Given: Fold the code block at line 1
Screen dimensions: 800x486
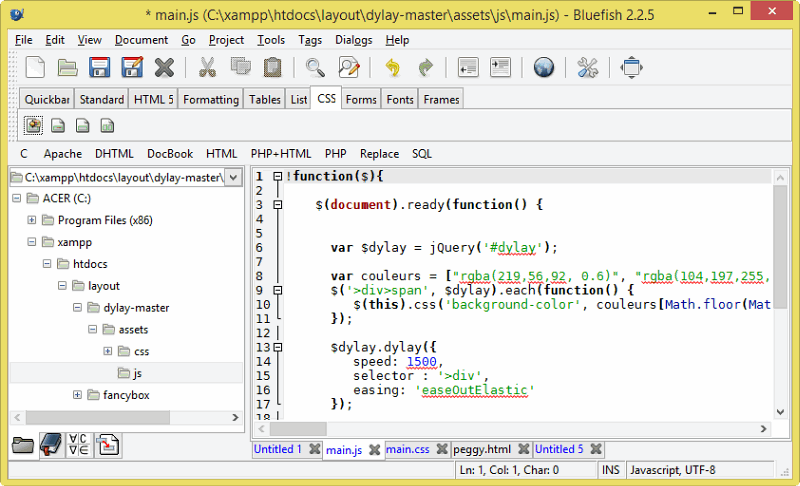Looking at the screenshot, I should [278, 176].
